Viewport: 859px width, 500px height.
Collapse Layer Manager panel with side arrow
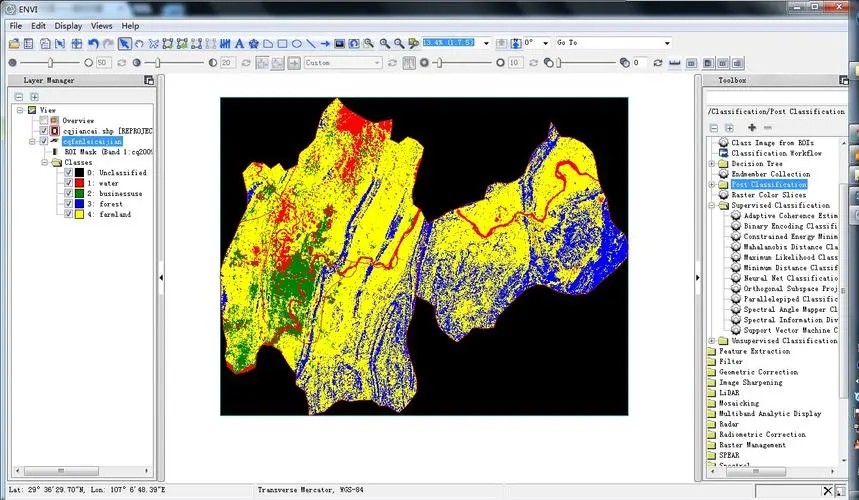161,278
